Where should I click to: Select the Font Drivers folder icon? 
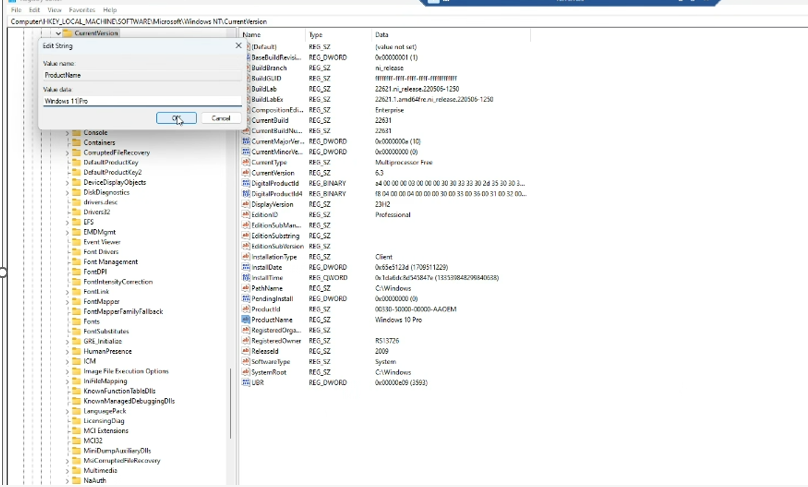tap(76, 251)
